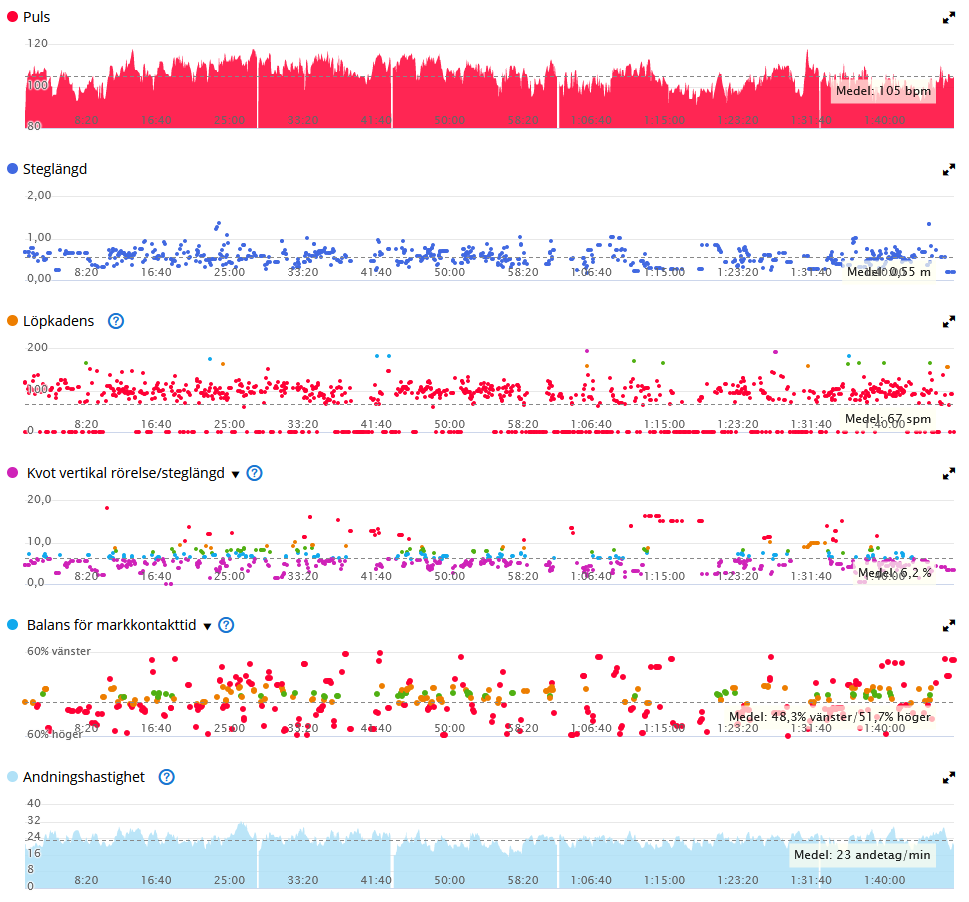Click the blue Steglängd legend dot
The image size is (969, 902).
point(12,169)
